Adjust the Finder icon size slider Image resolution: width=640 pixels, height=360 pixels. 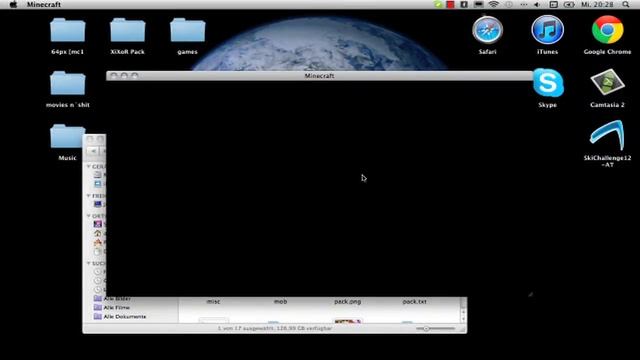tap(436, 328)
